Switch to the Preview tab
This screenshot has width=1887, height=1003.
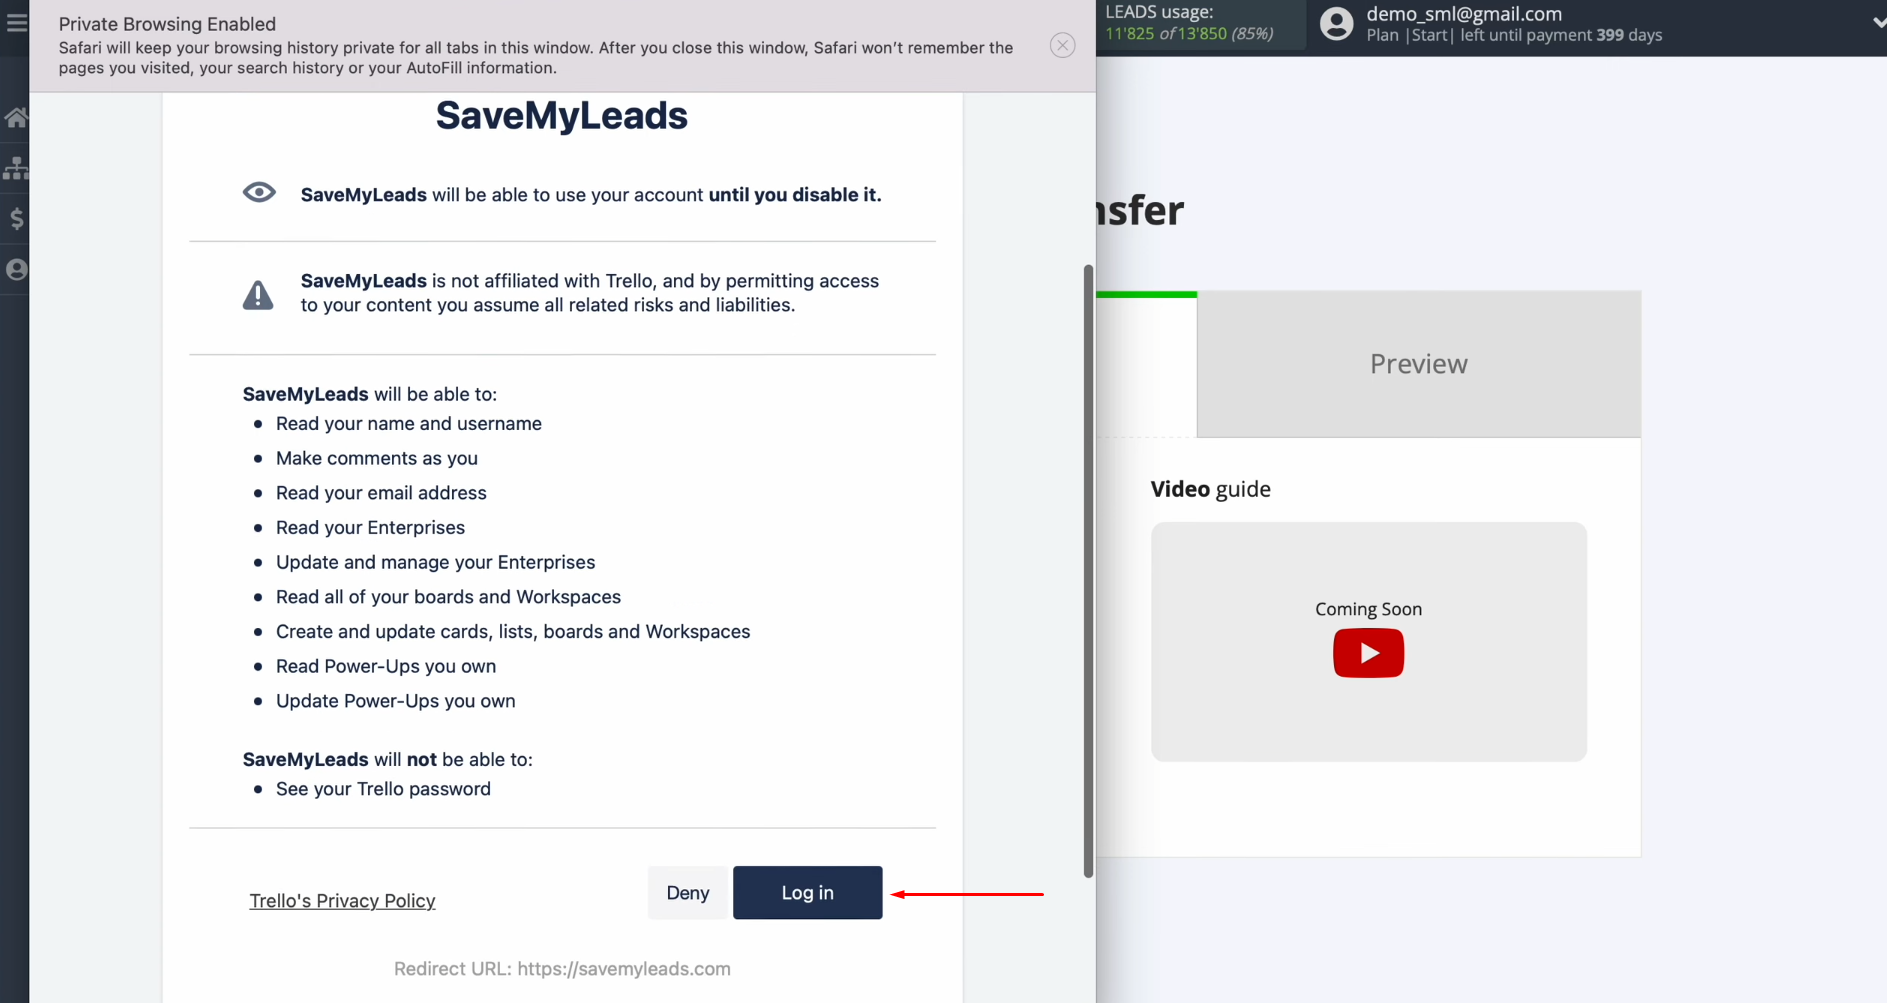1418,364
